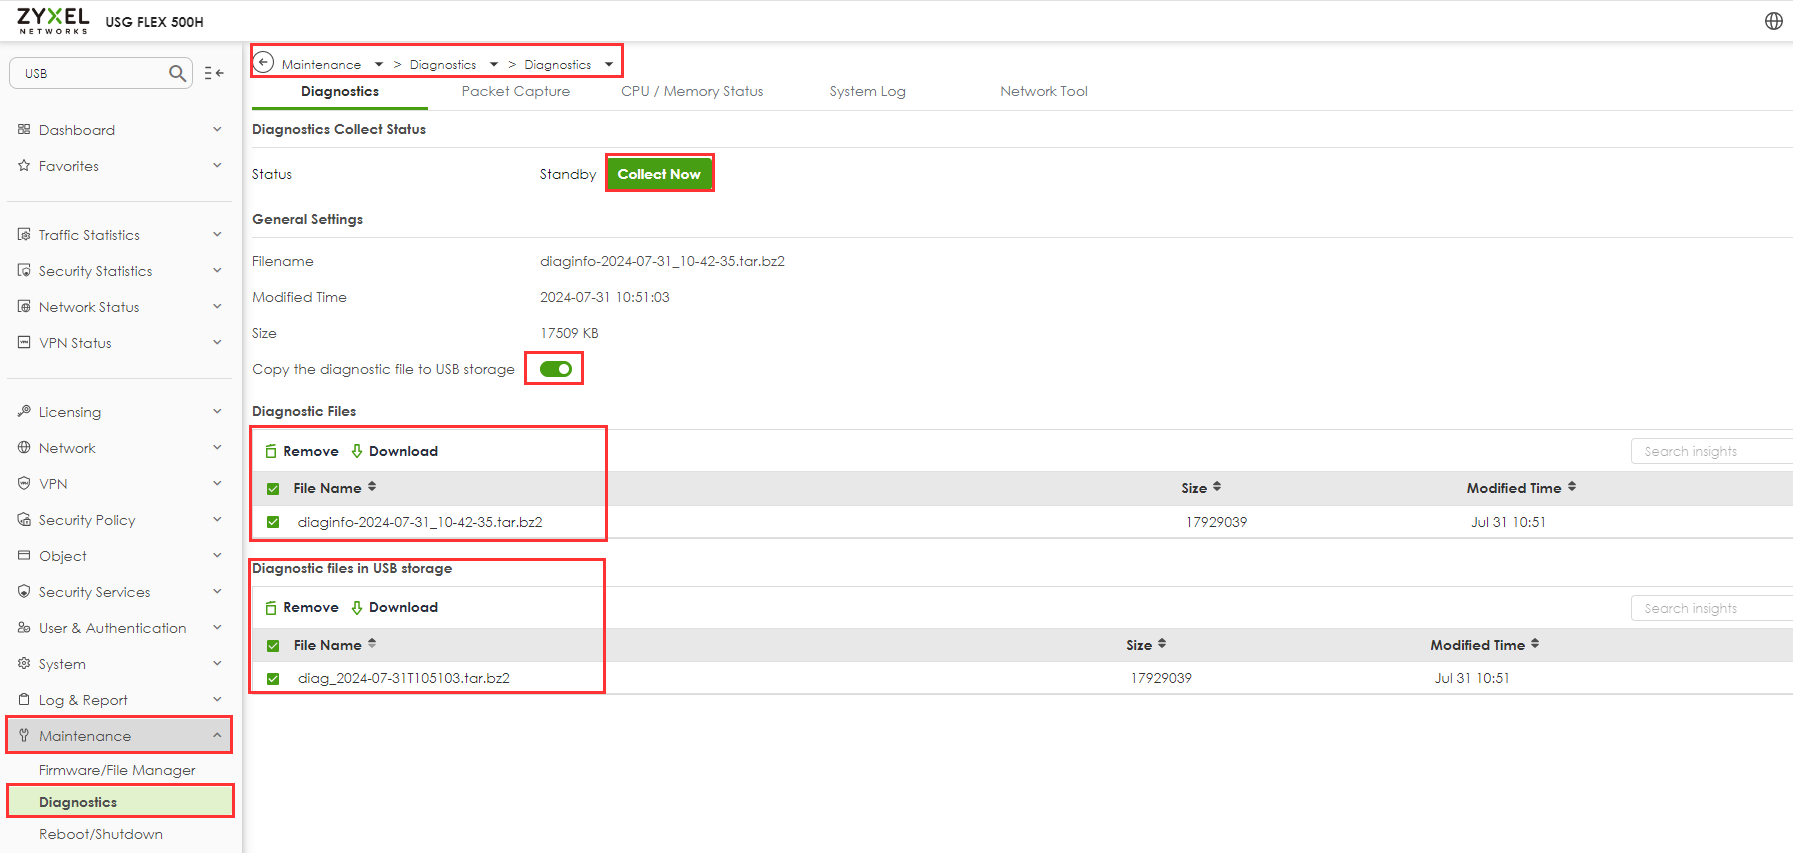1793x853 pixels.
Task: Click the back arrow icon in breadcrumb
Action: pos(263,63)
